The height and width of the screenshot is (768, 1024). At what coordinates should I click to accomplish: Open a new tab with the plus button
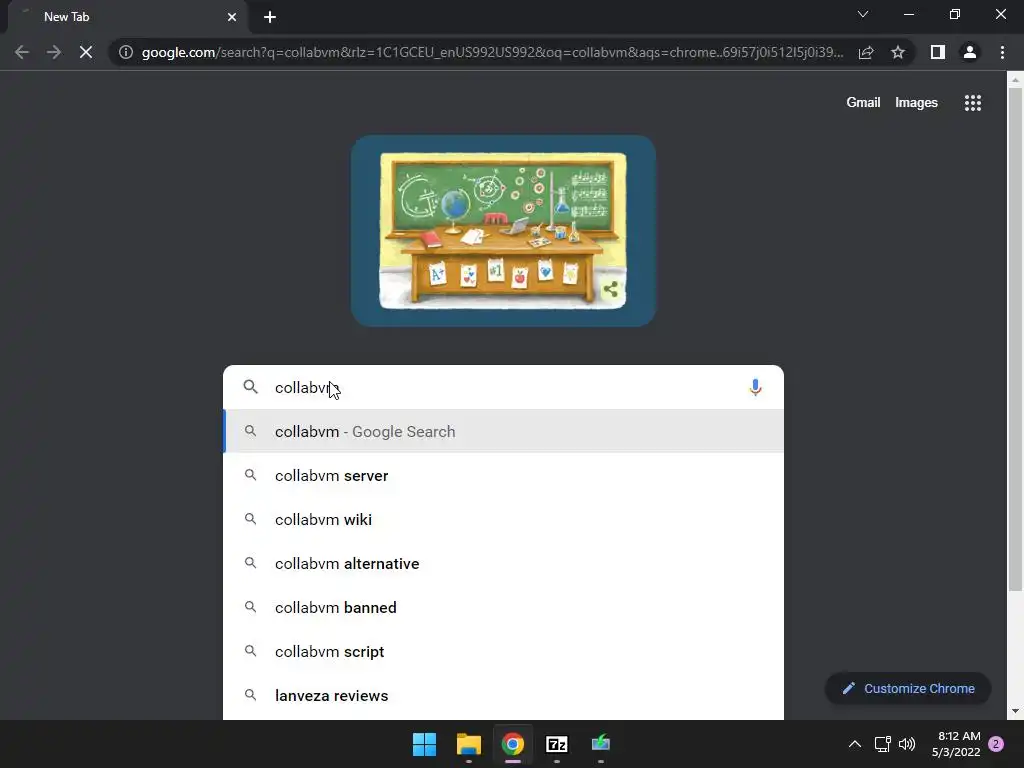point(270,17)
